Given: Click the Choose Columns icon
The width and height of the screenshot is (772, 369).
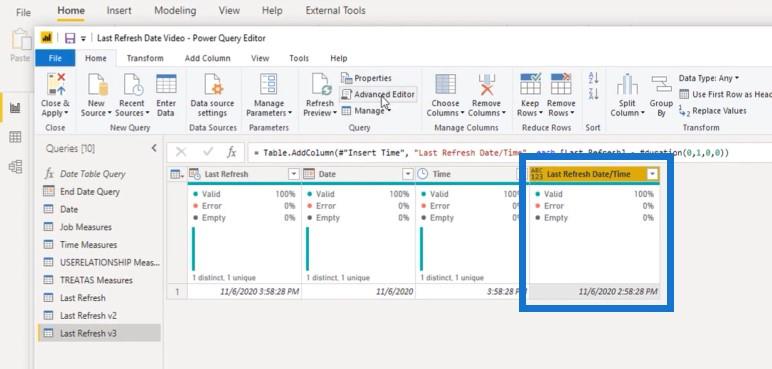Looking at the screenshot, I should coord(445,84).
